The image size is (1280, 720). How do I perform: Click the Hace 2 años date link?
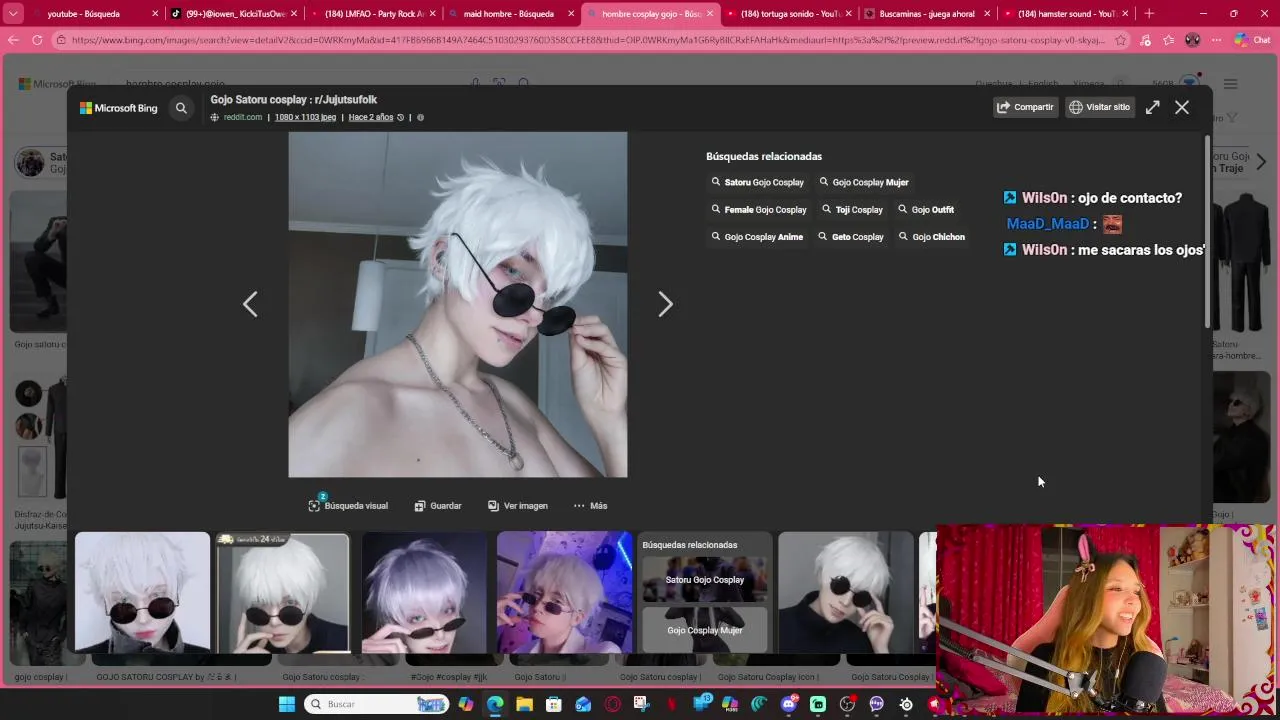(x=371, y=117)
